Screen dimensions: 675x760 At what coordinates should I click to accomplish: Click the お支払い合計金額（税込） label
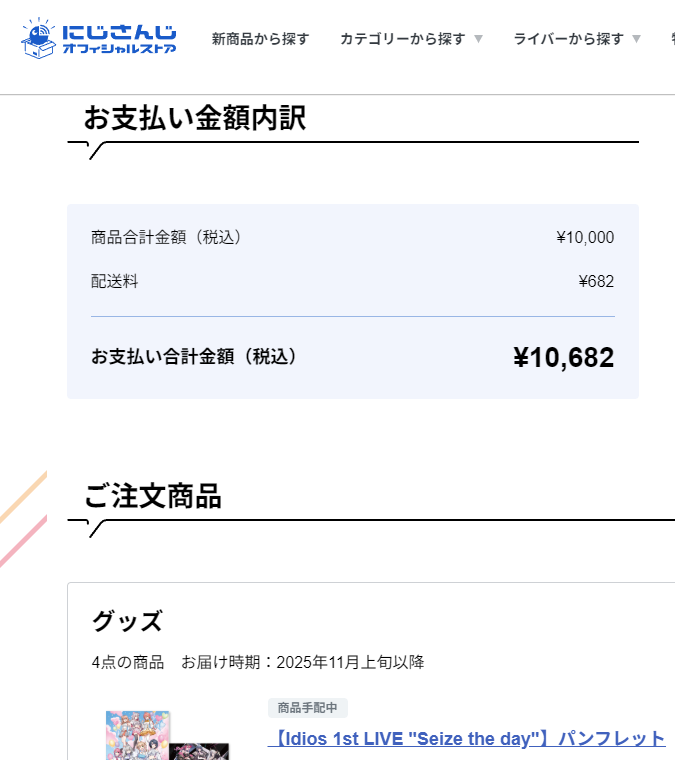(x=194, y=356)
